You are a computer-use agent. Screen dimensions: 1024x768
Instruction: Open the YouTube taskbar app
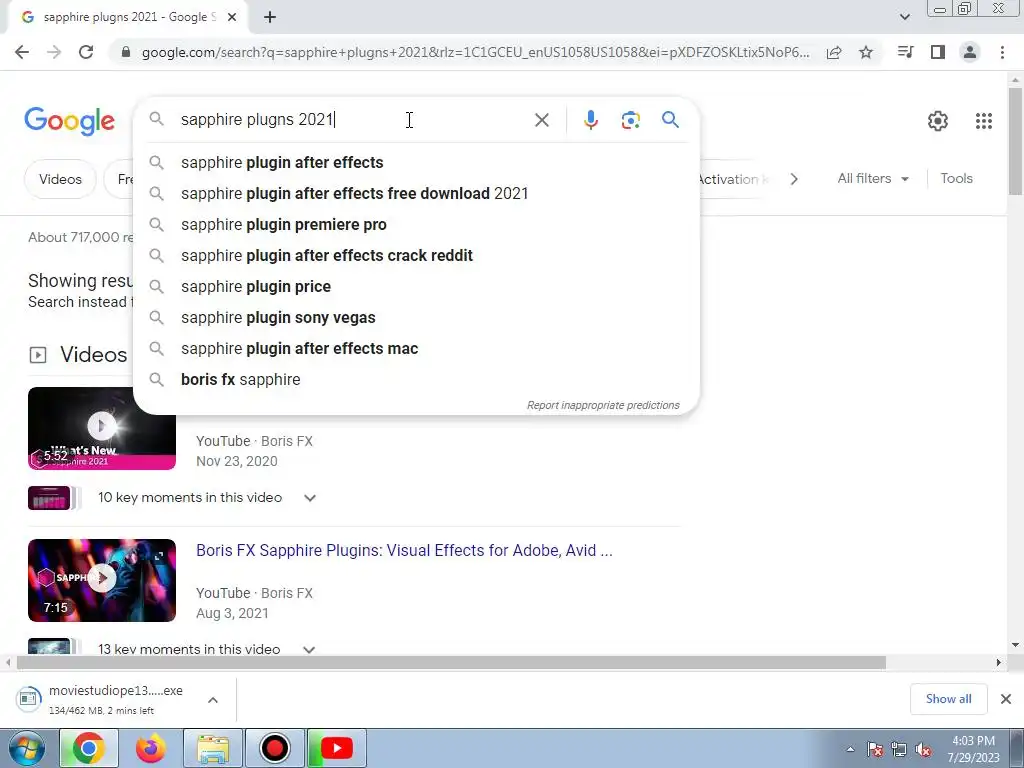(337, 748)
